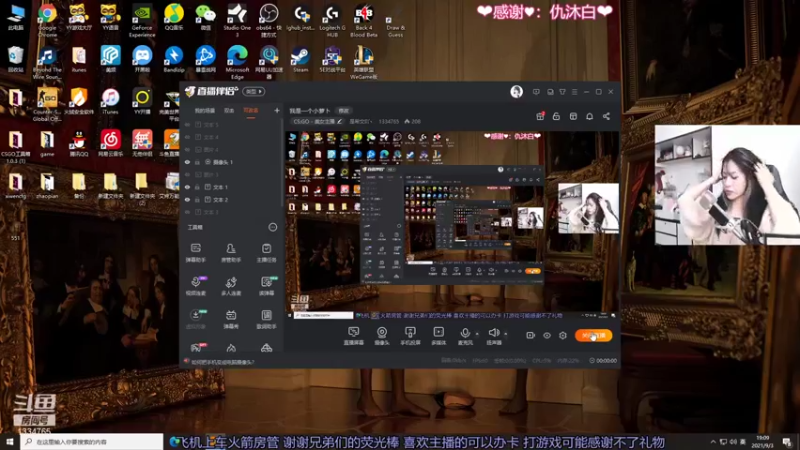The width and height of the screenshot is (800, 450).
Task: Open the gift box icon with red badge
Action: (540, 116)
